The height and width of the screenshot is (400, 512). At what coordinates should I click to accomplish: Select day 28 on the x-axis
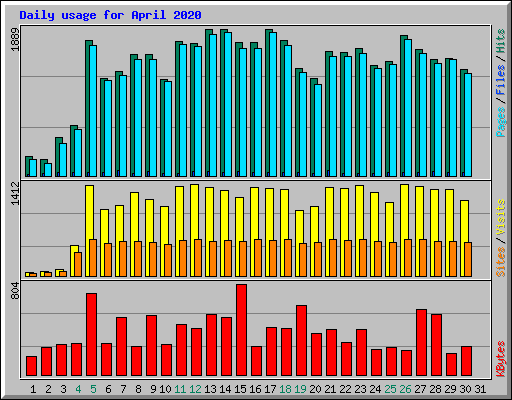click(x=435, y=389)
